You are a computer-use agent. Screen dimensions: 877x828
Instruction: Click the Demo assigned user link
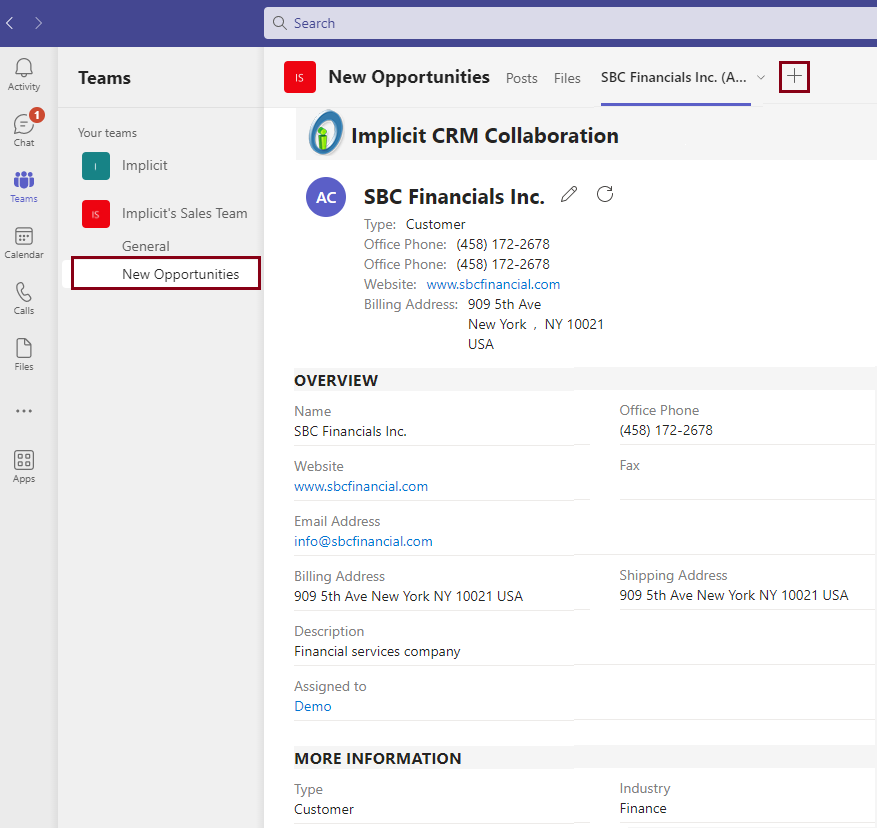click(x=313, y=706)
